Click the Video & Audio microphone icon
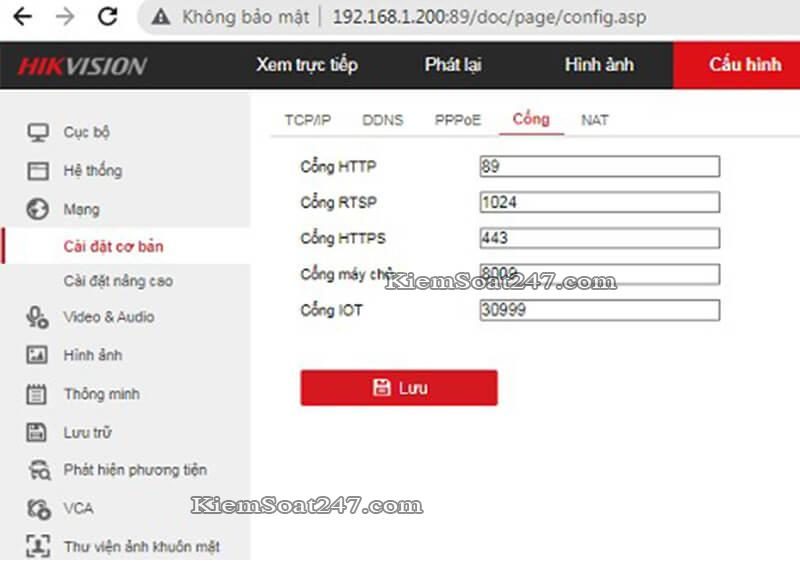This screenshot has width=800, height=564. tap(37, 317)
